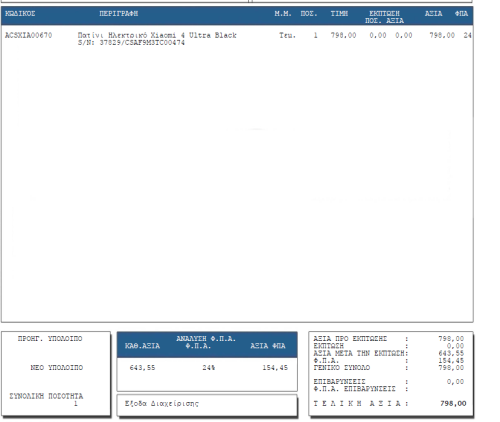Click the Μ.Μ. column header
Image resolution: width=500 pixels, height=422 pixels.
tap(283, 14)
